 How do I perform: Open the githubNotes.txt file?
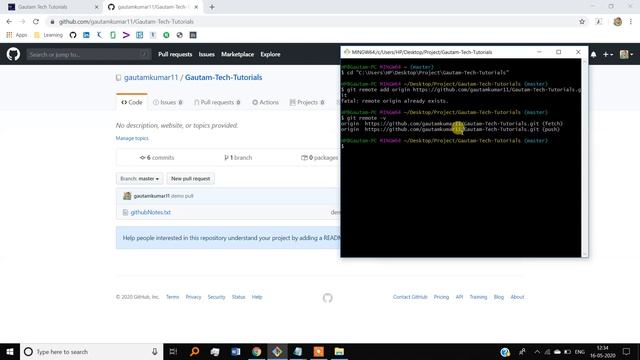pyautogui.click(x=150, y=212)
